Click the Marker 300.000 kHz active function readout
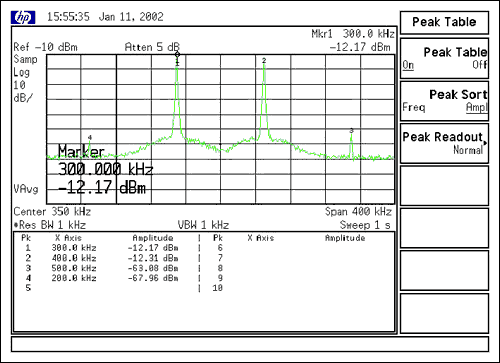 105,170
